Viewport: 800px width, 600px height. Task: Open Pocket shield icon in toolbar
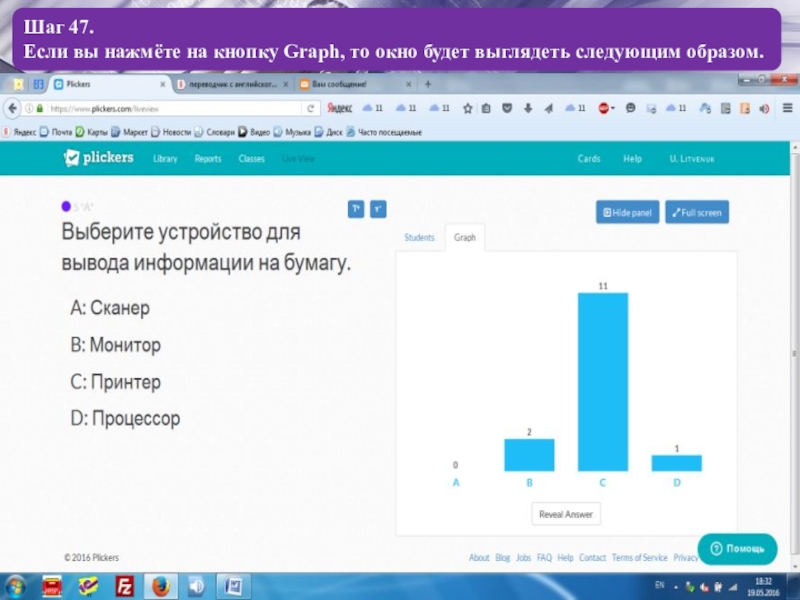click(507, 108)
